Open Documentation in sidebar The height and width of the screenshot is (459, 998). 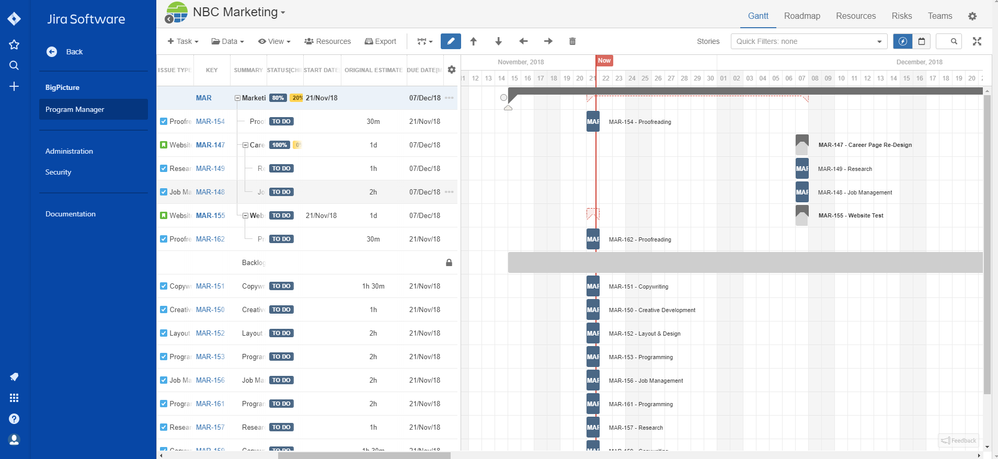coord(71,215)
